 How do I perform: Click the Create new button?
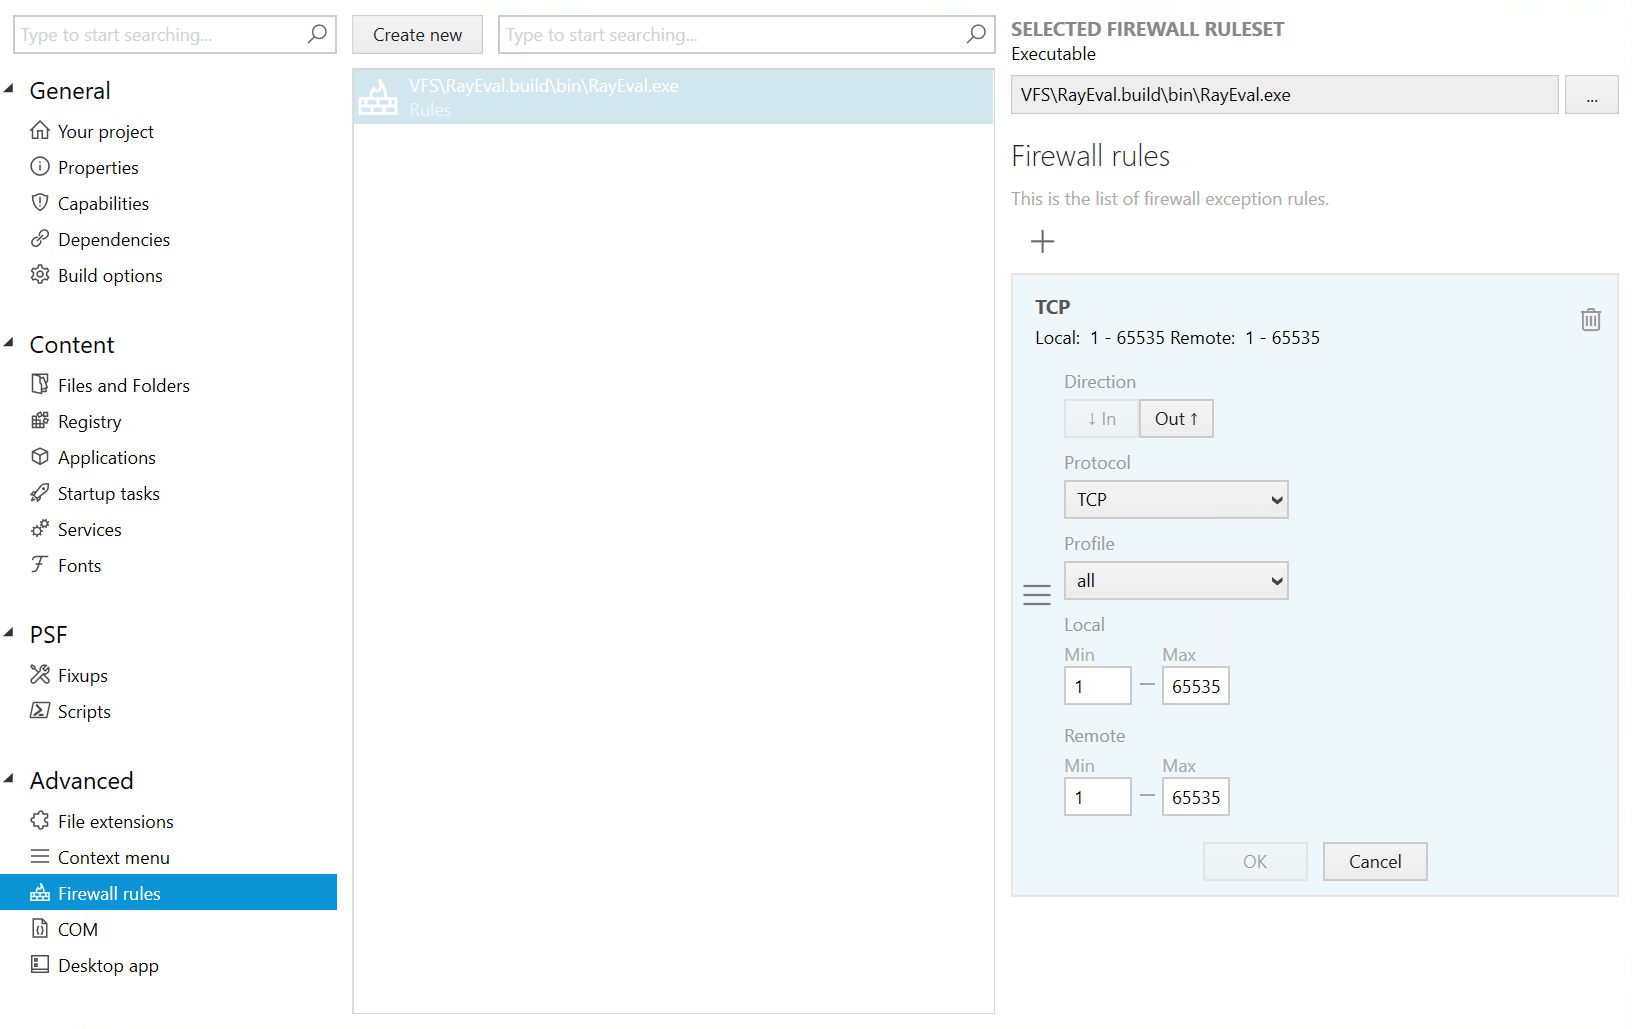click(417, 34)
